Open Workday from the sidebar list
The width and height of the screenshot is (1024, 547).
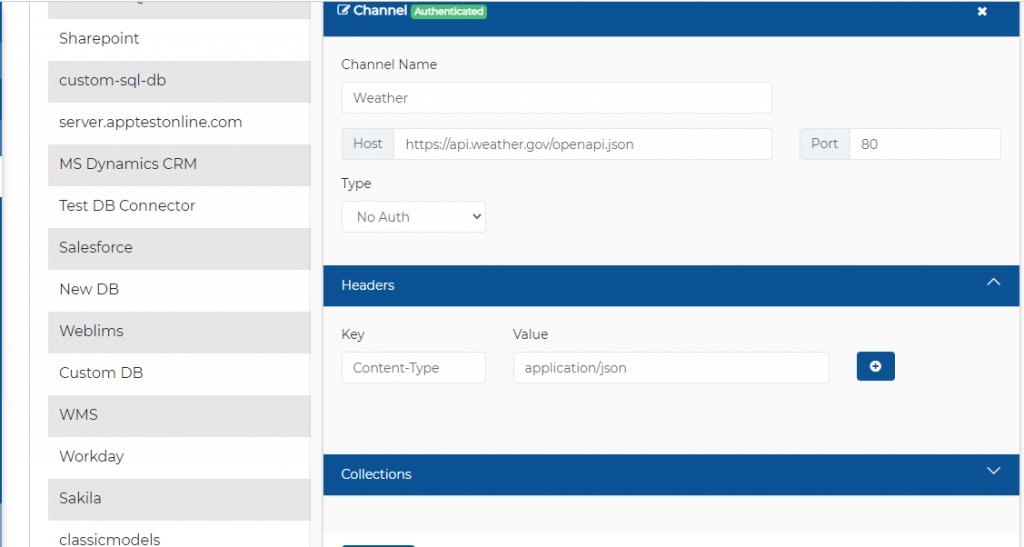pyautogui.click(x=91, y=456)
